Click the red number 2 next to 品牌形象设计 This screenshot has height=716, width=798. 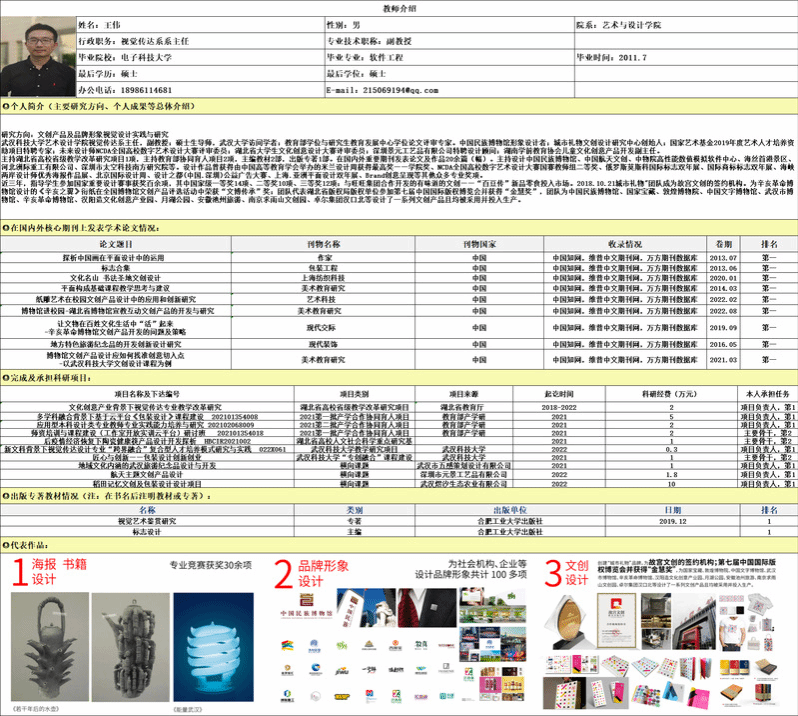click(283, 573)
